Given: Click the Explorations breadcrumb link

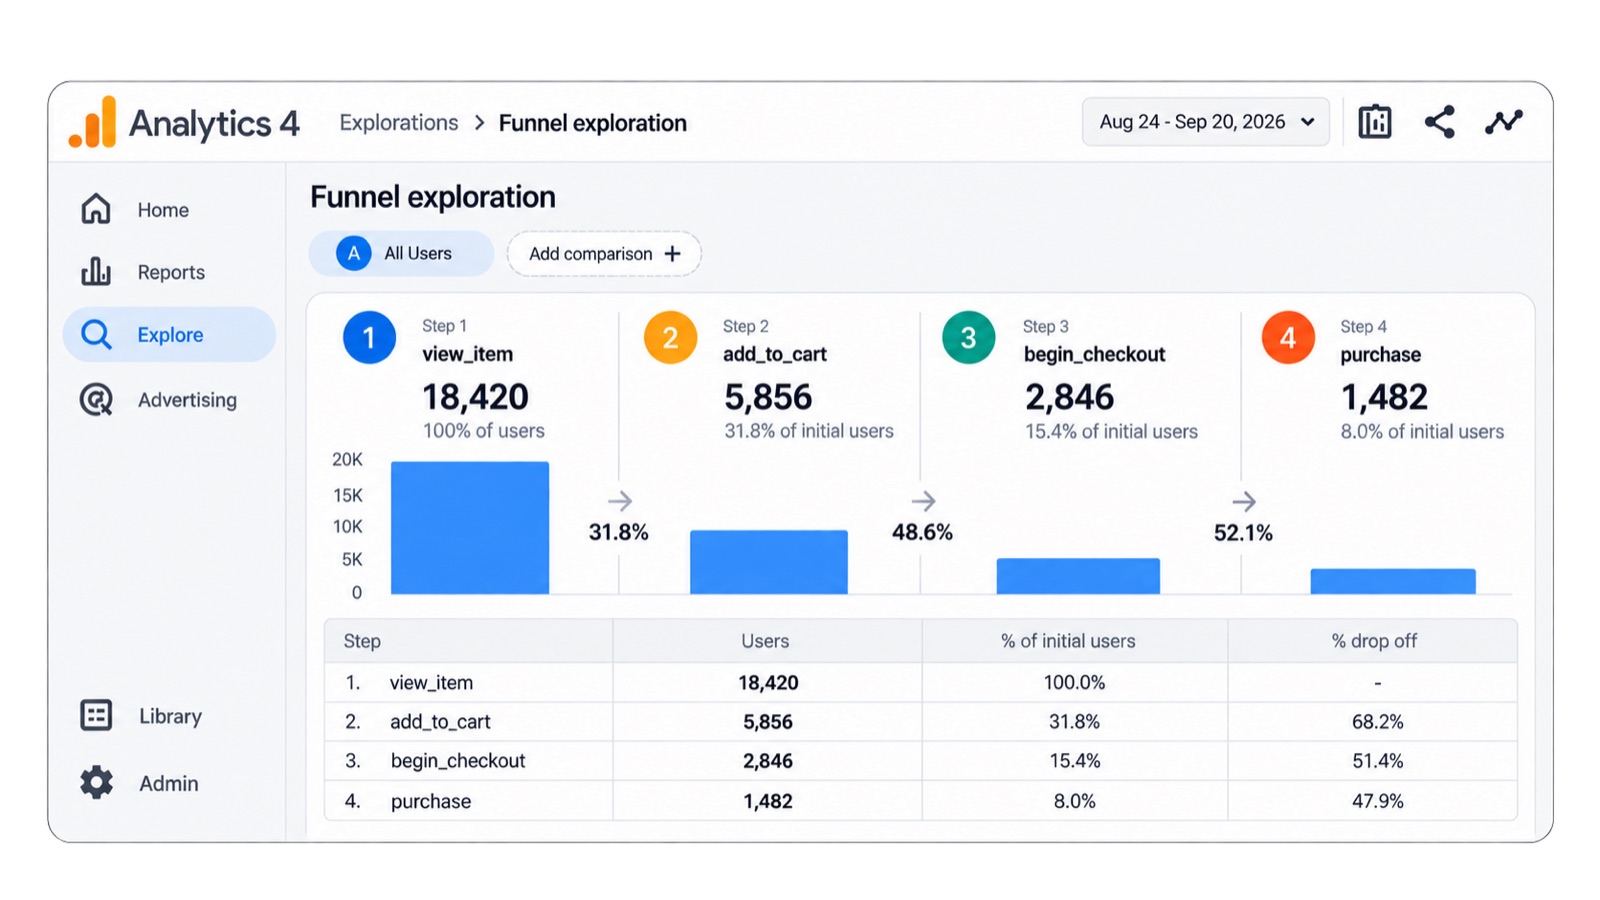Looking at the screenshot, I should [398, 123].
